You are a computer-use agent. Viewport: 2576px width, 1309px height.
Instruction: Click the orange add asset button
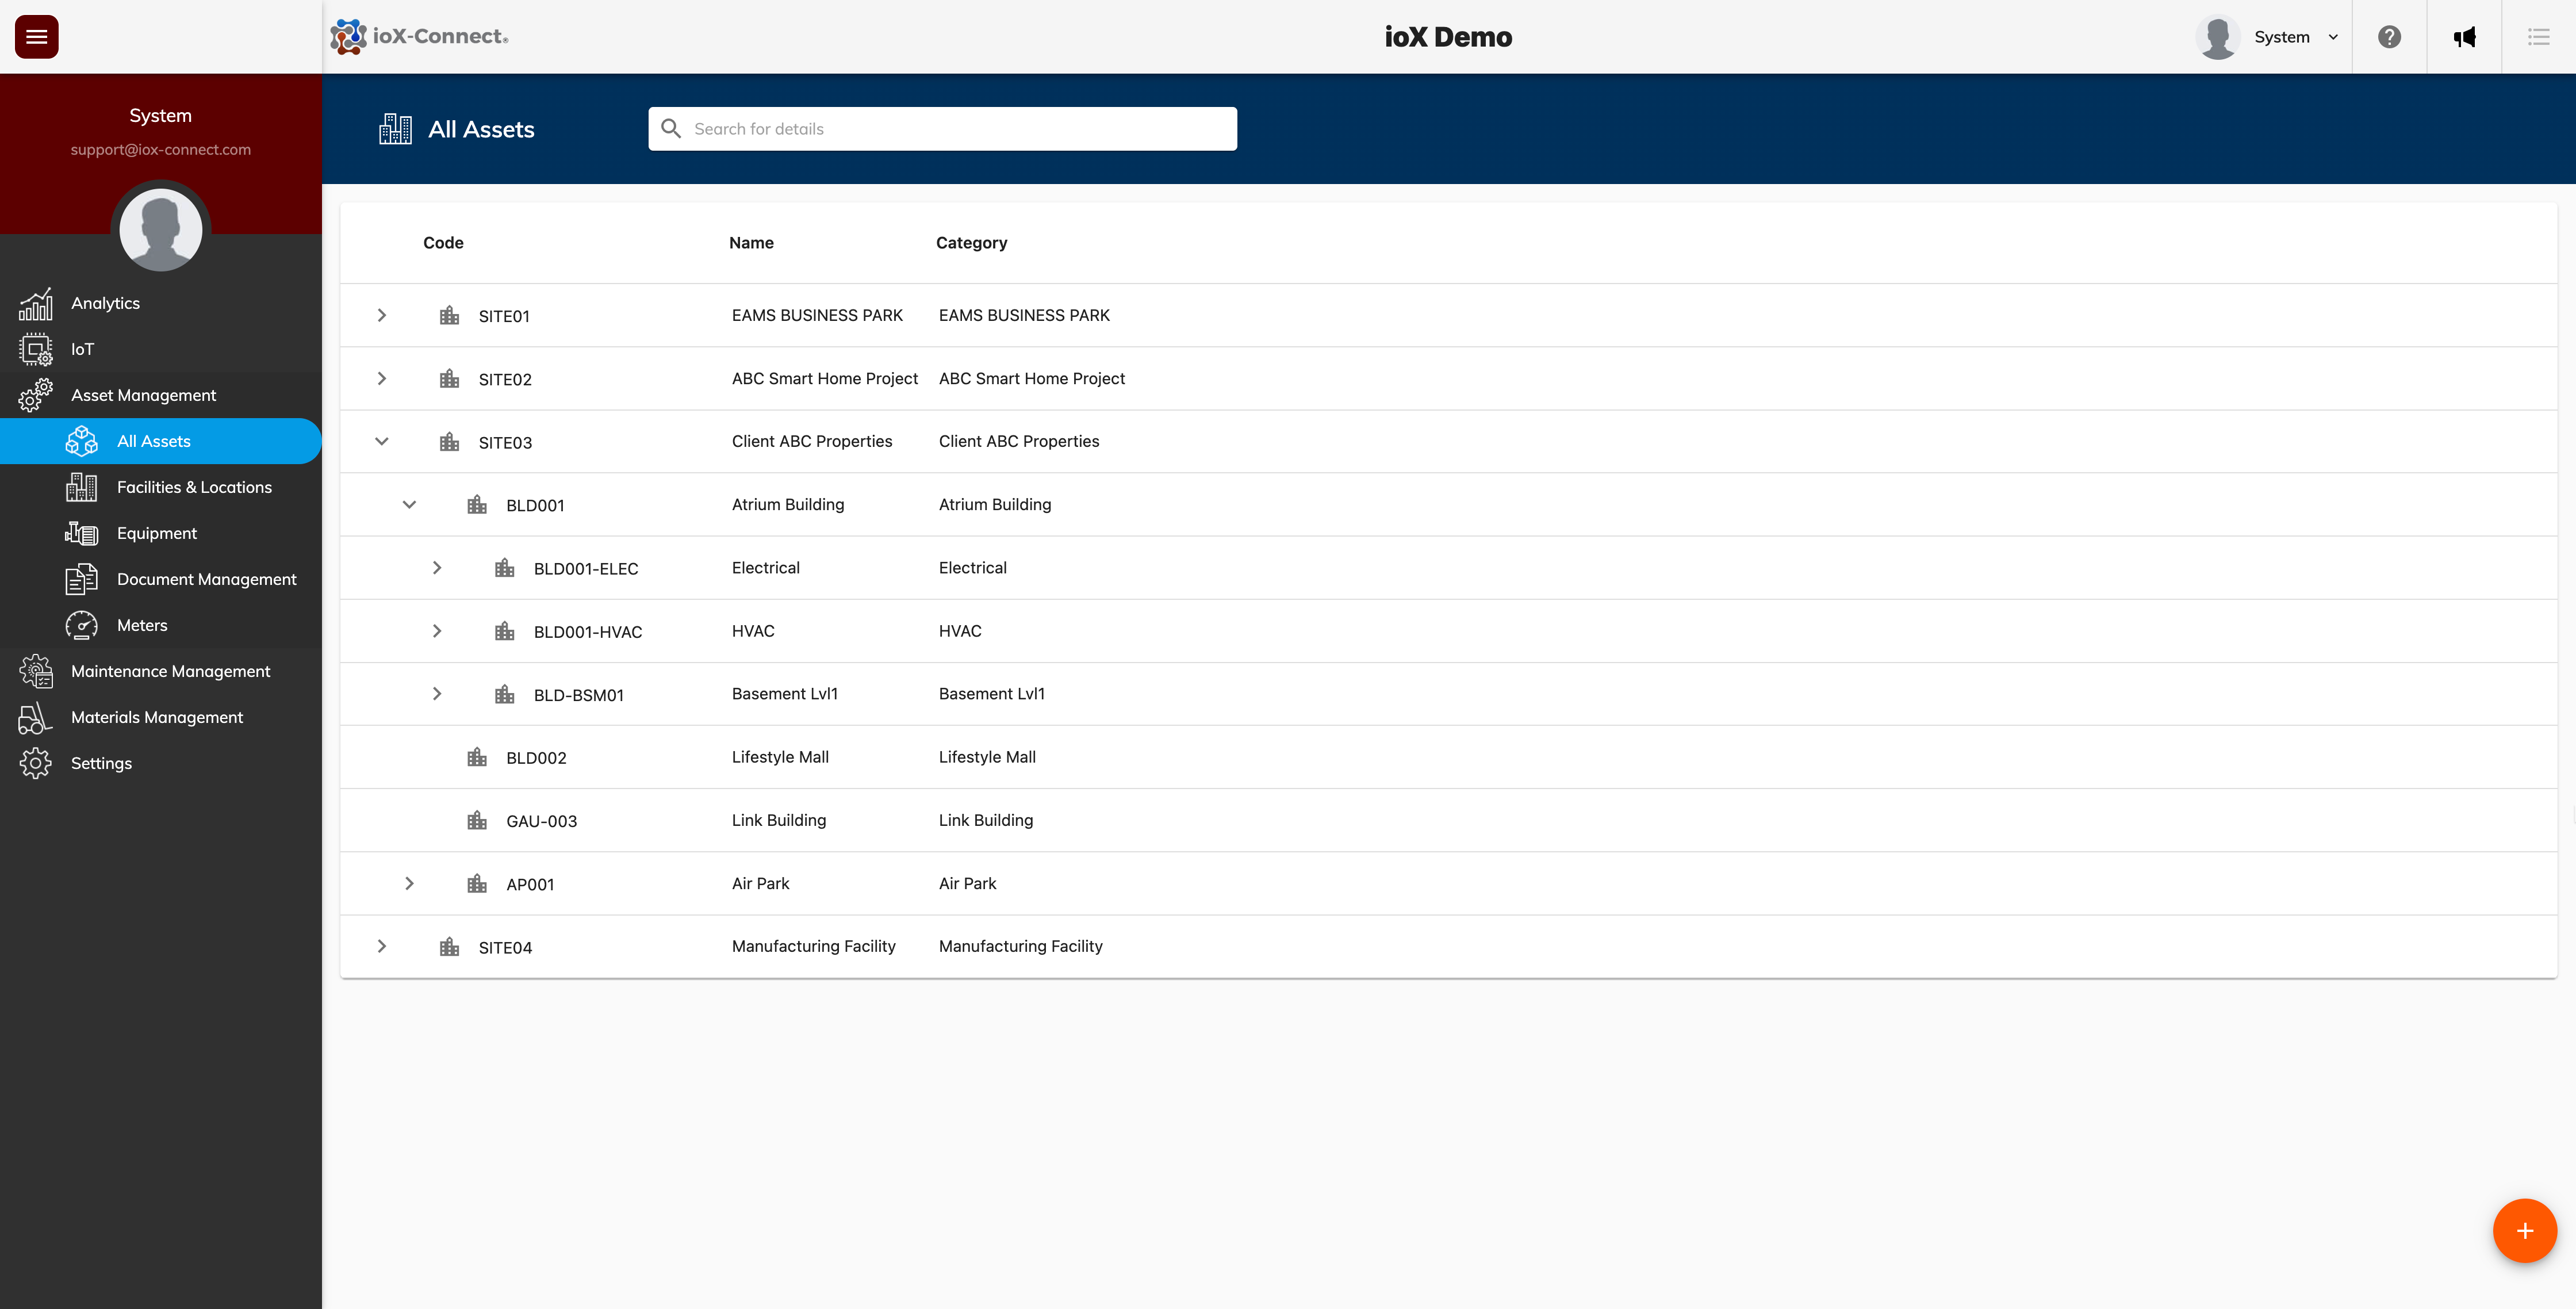(2525, 1231)
